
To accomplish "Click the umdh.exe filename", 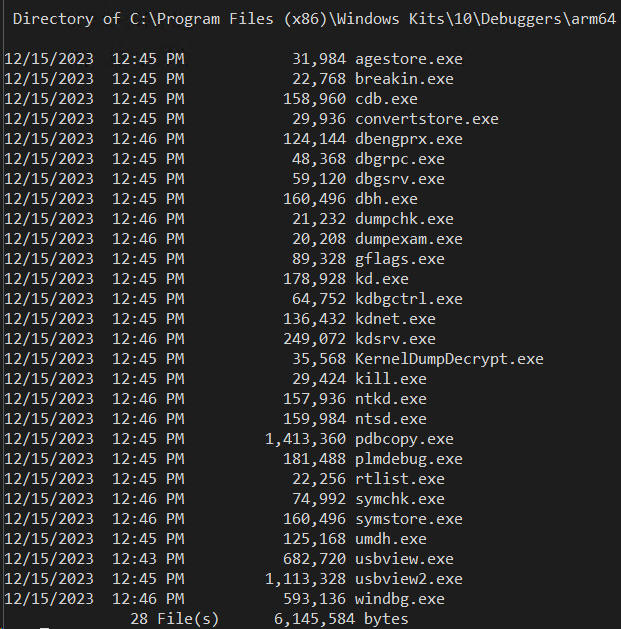I will tap(390, 539).
